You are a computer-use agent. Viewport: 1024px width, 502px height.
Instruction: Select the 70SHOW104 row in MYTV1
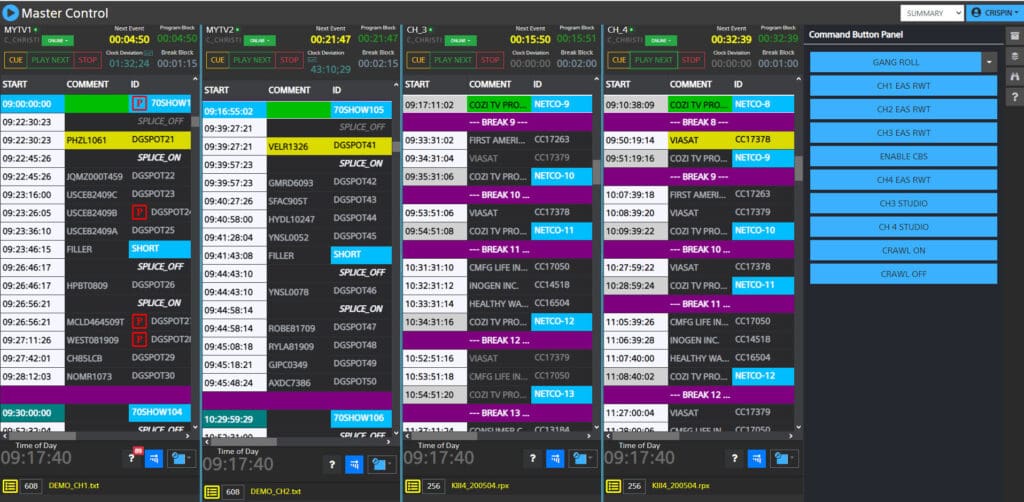tap(96, 413)
